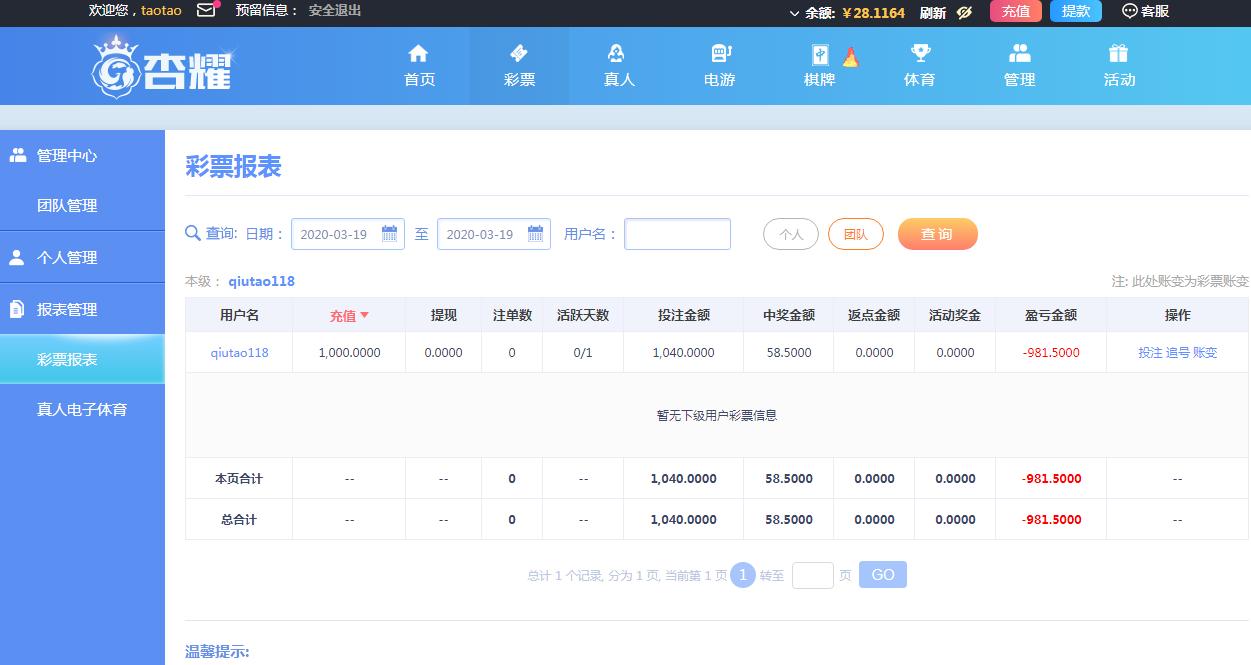Open the 活动 gift promotions icon
1251x665 pixels.
1119,54
